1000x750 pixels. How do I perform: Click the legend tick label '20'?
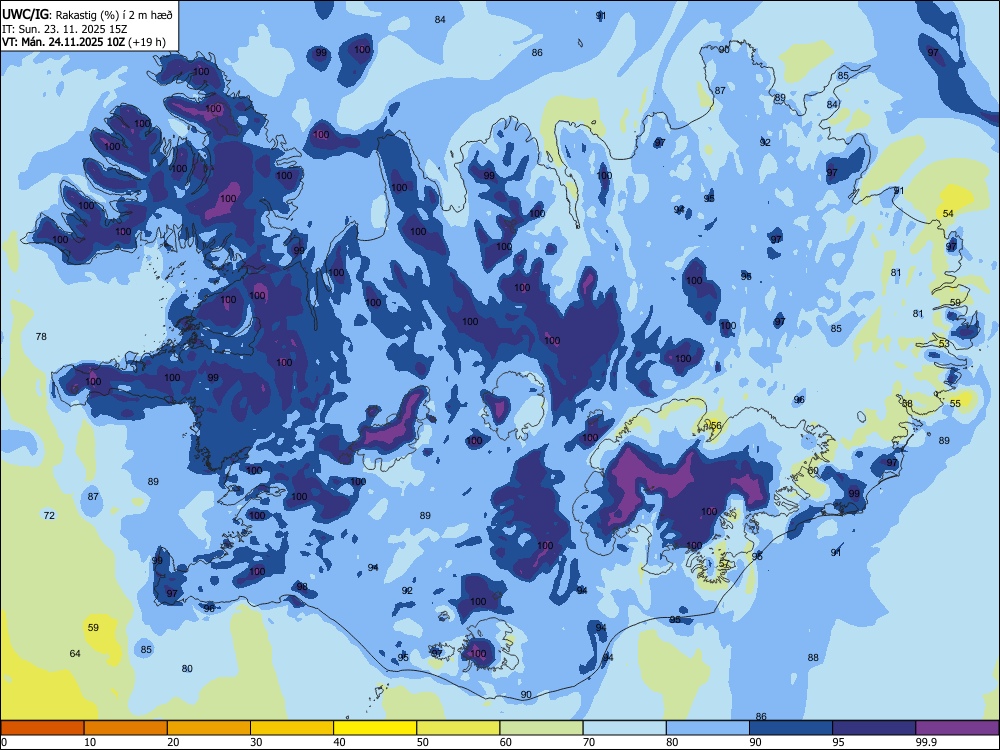[x=173, y=742]
